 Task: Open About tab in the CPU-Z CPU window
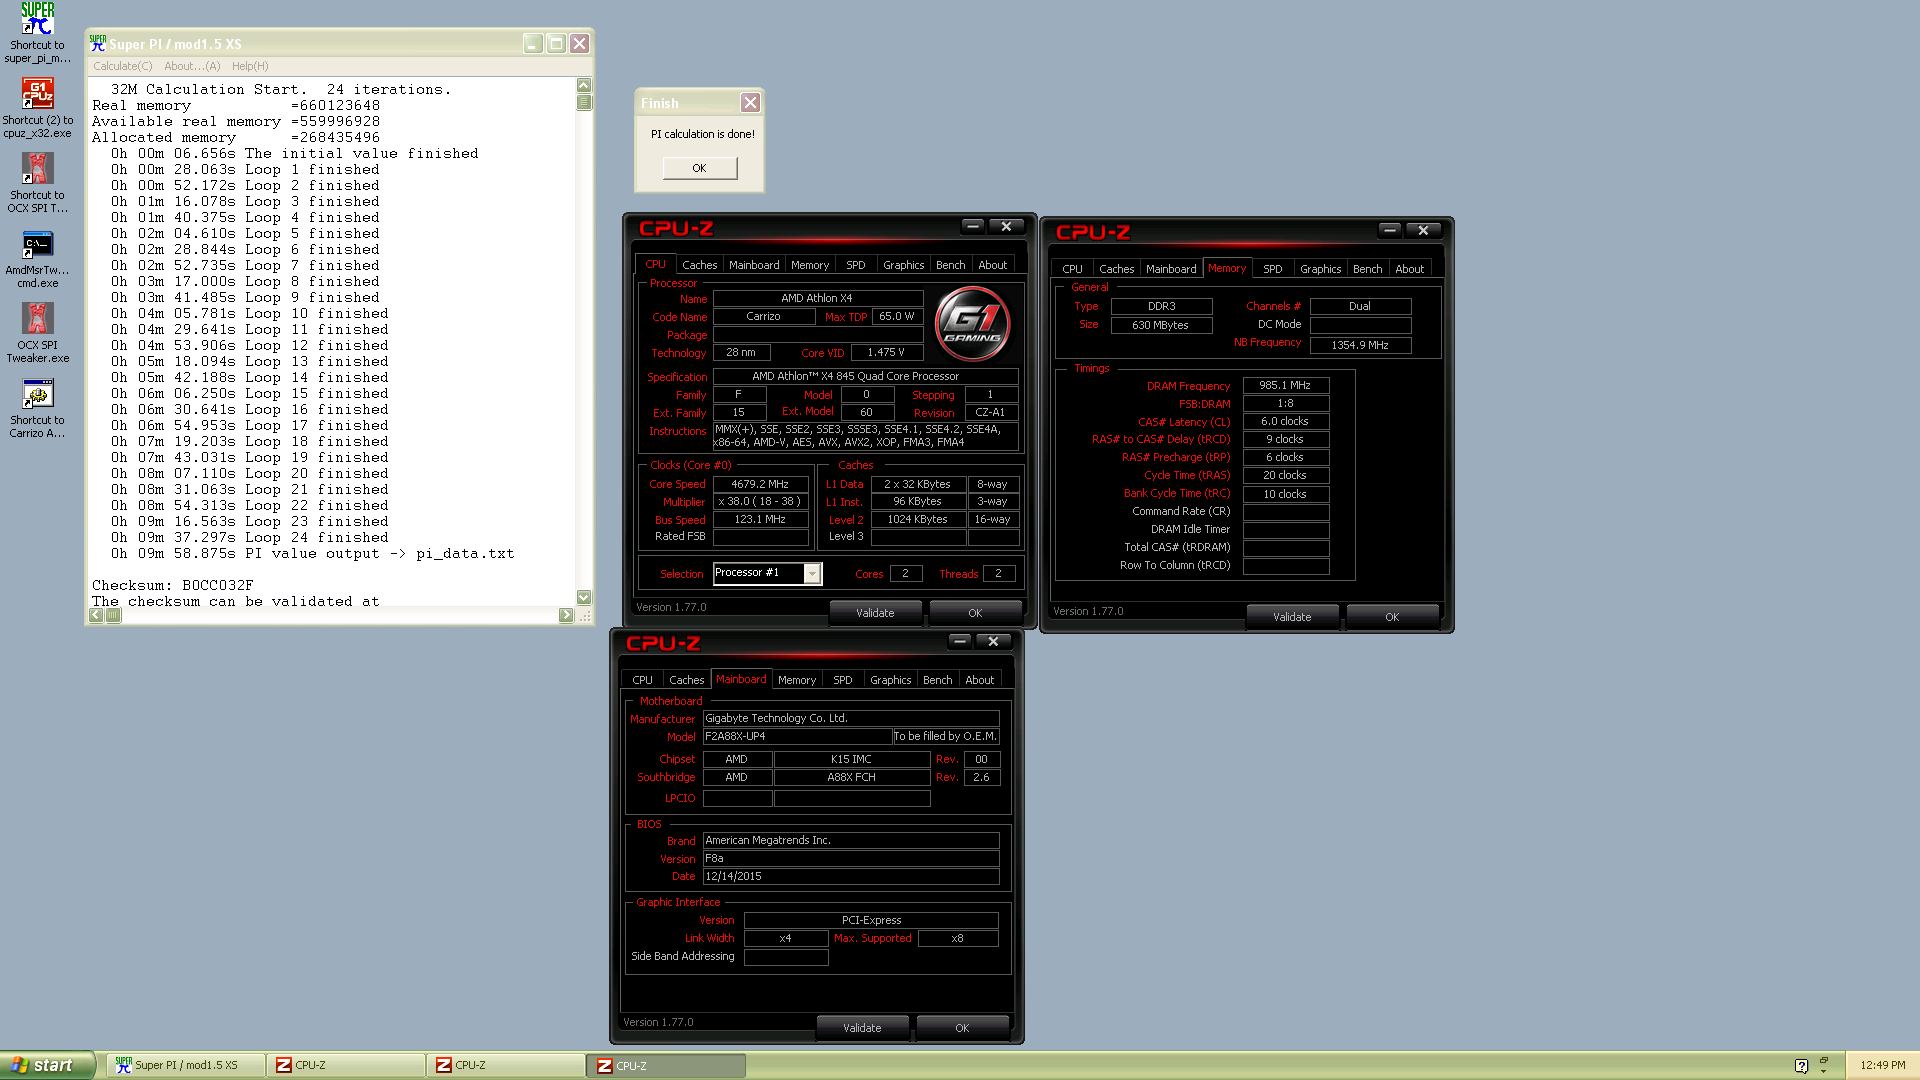click(x=993, y=265)
